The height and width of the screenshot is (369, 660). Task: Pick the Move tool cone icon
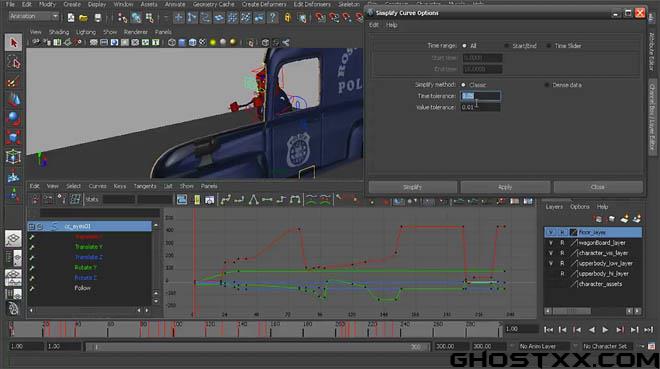pyautogui.click(x=13, y=100)
